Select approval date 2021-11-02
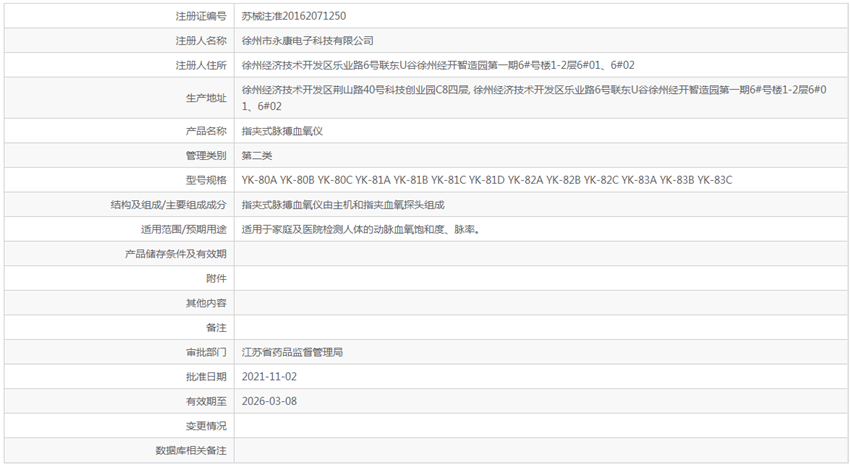Image resolution: width=850 pixels, height=464 pixels. [x=269, y=377]
